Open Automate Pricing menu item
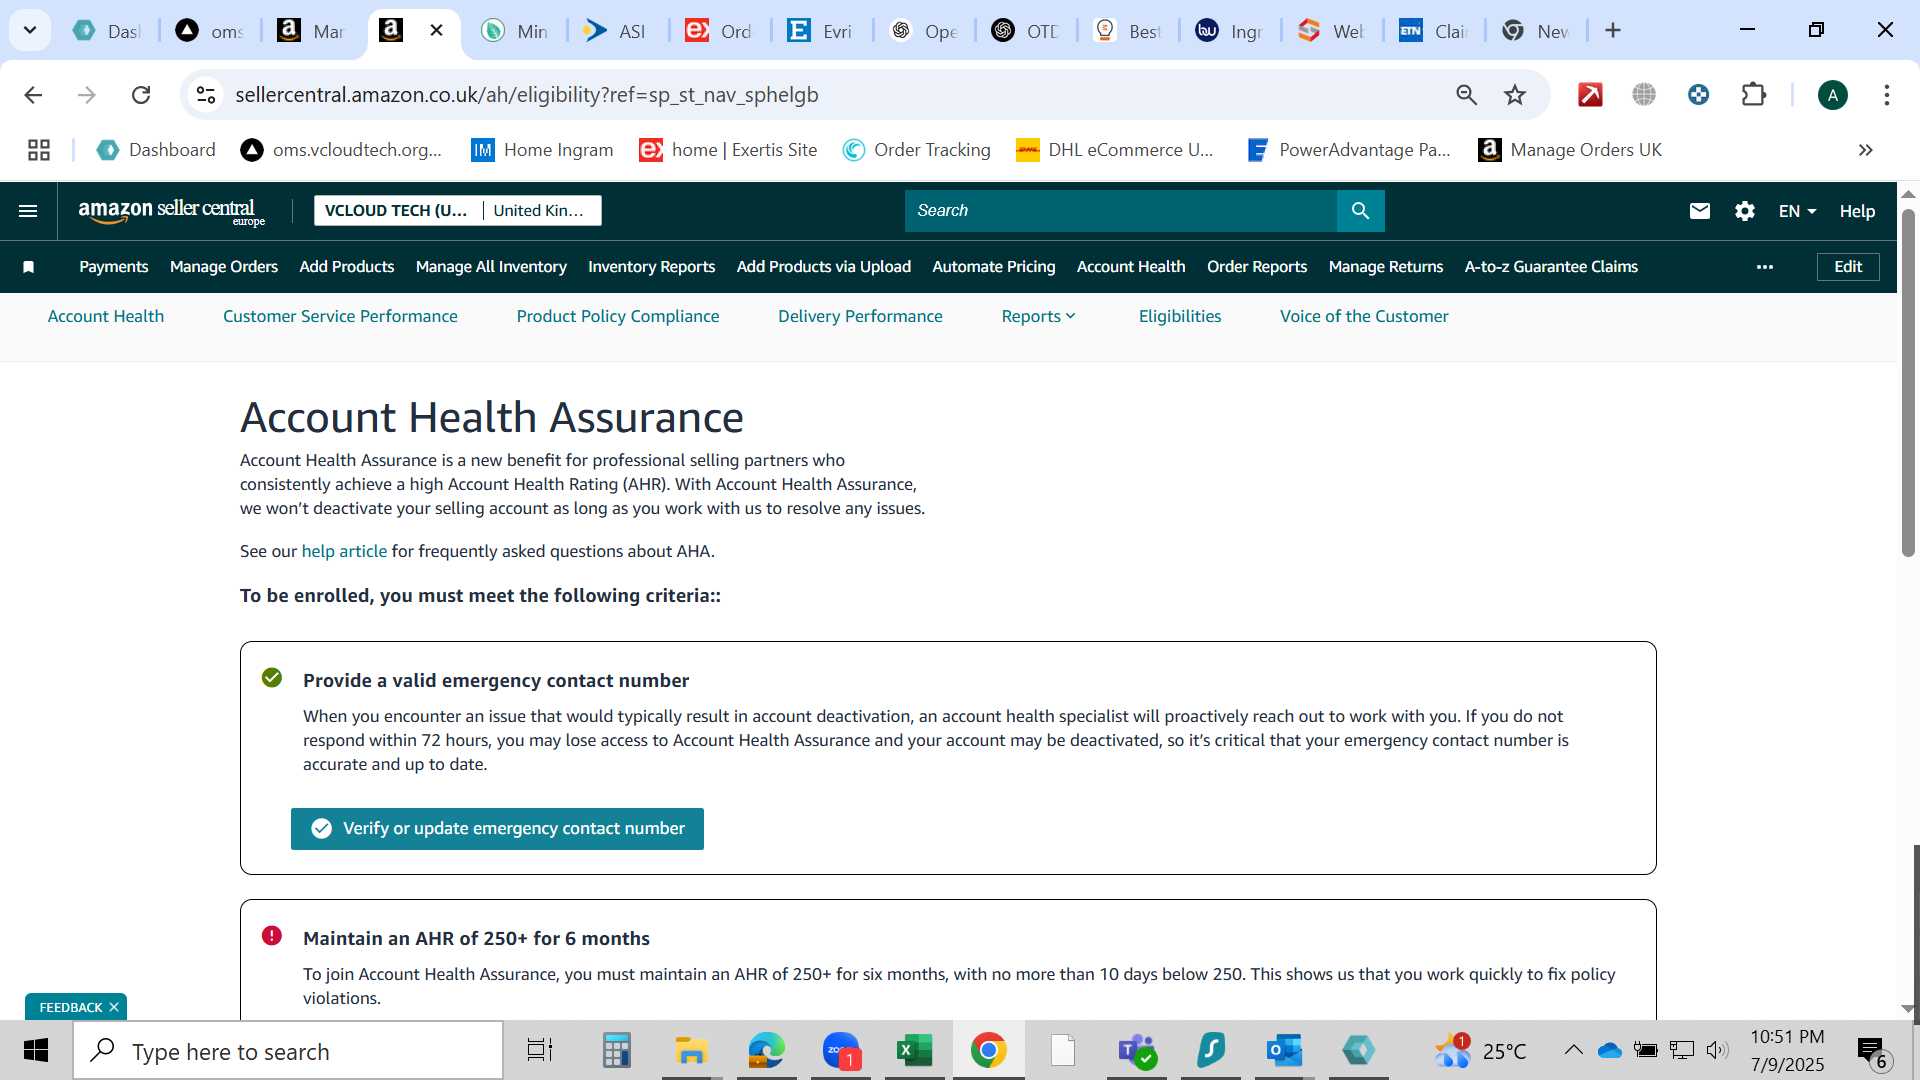Screen dimensions: 1920x1080 pos(994,267)
